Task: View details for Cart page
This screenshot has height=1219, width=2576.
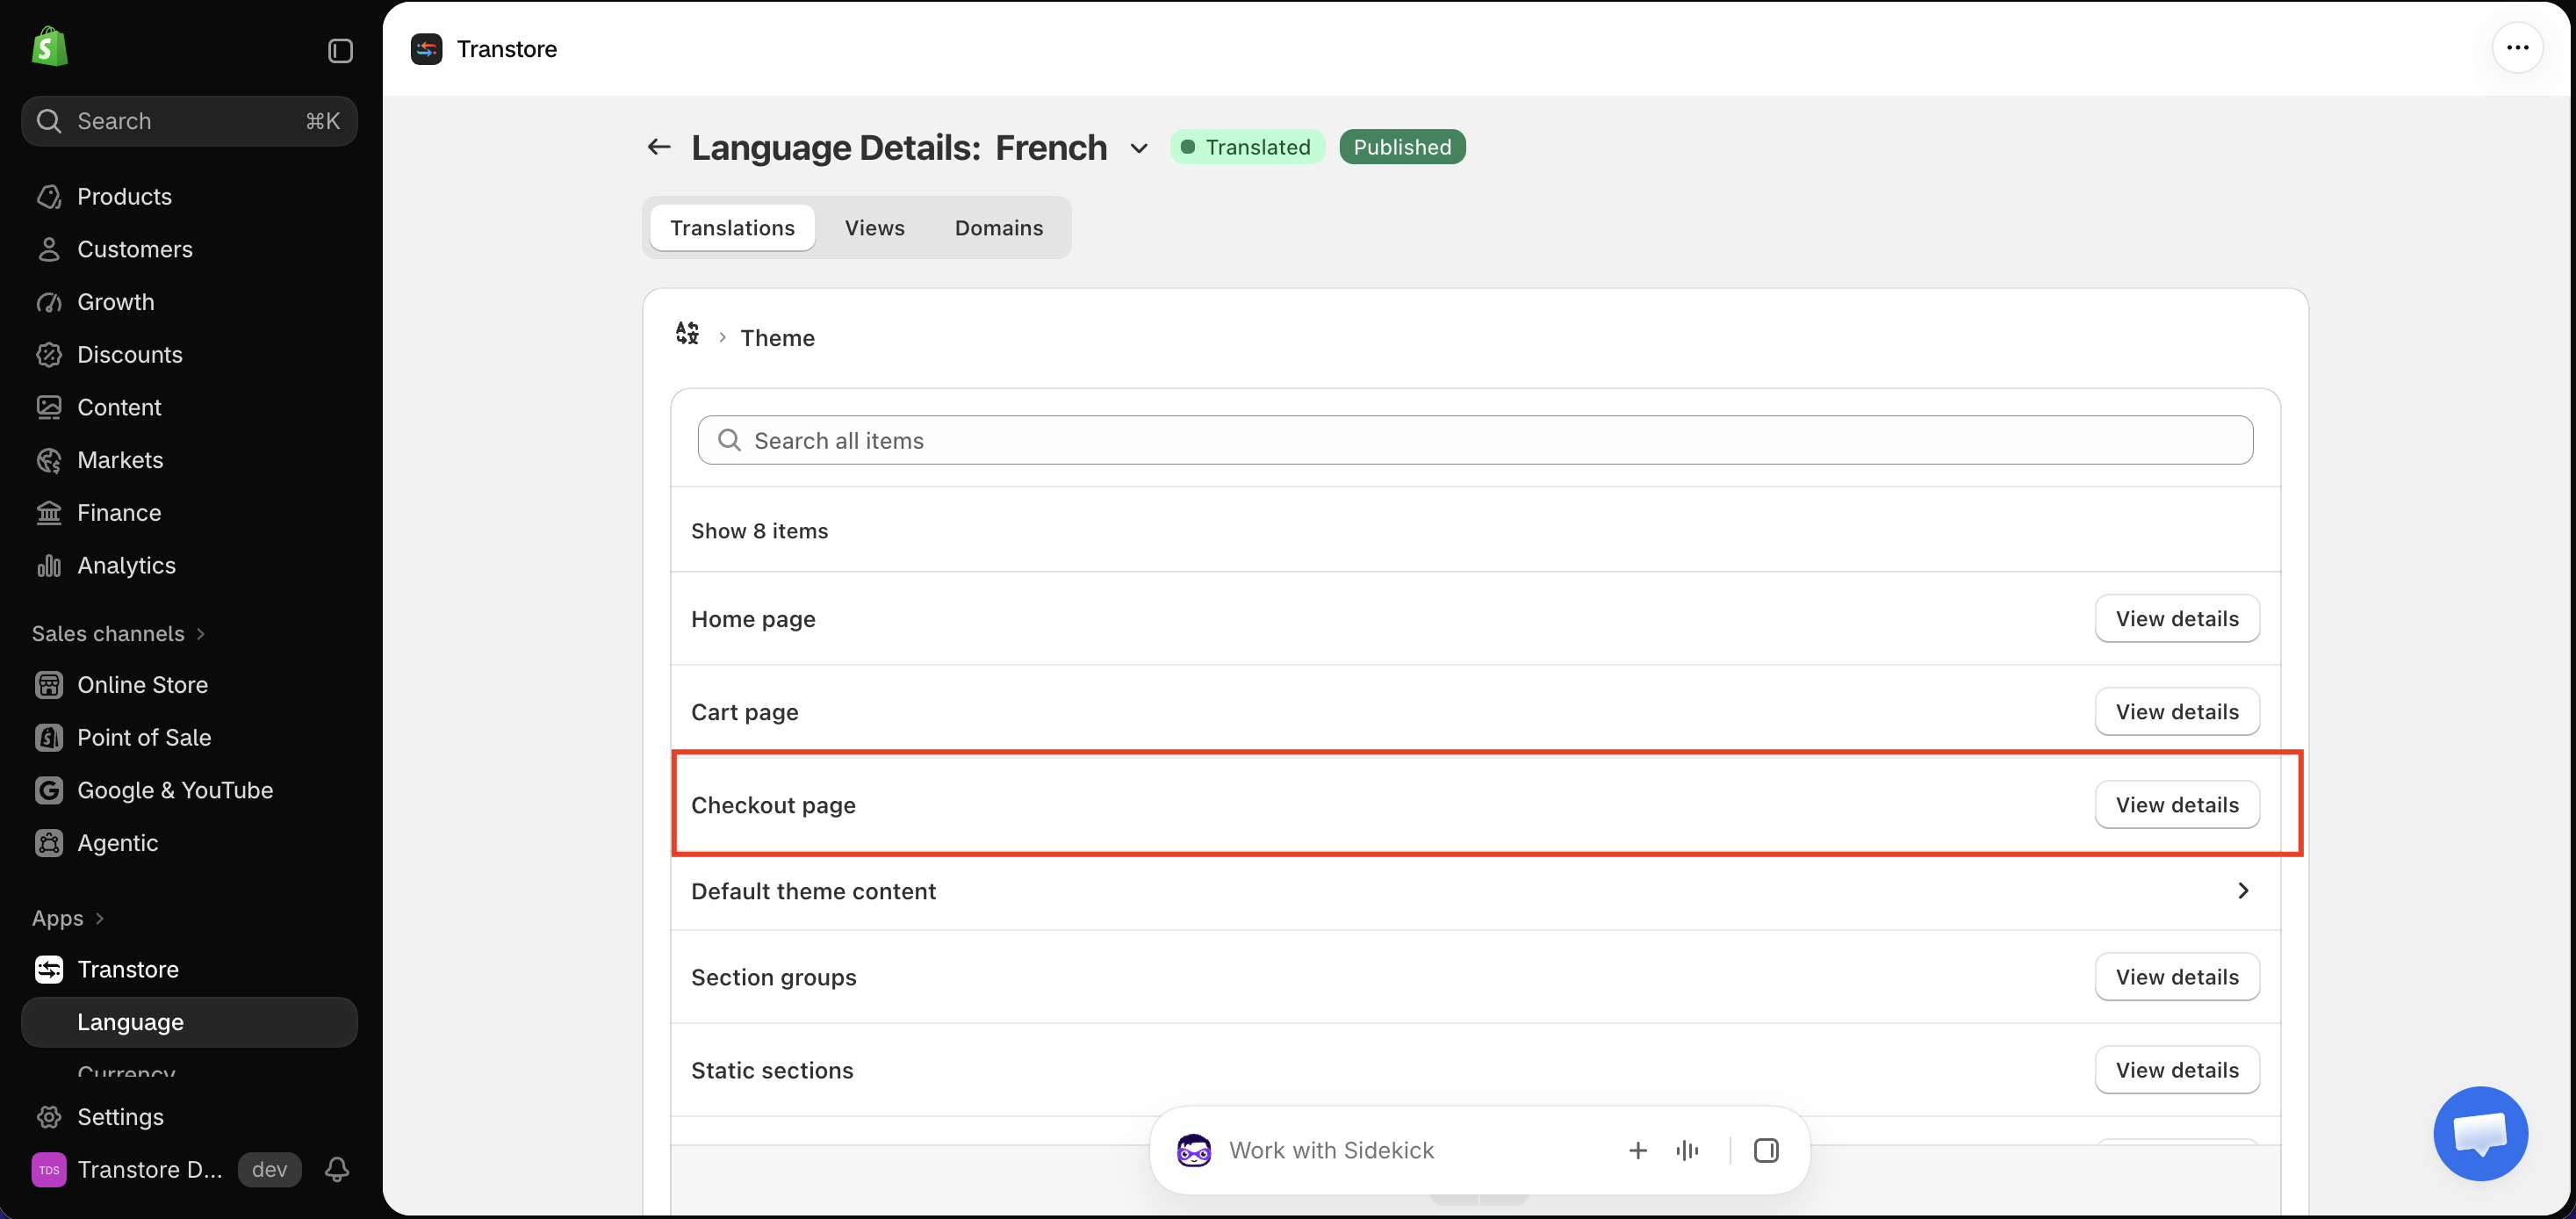Action: pyautogui.click(x=2176, y=712)
